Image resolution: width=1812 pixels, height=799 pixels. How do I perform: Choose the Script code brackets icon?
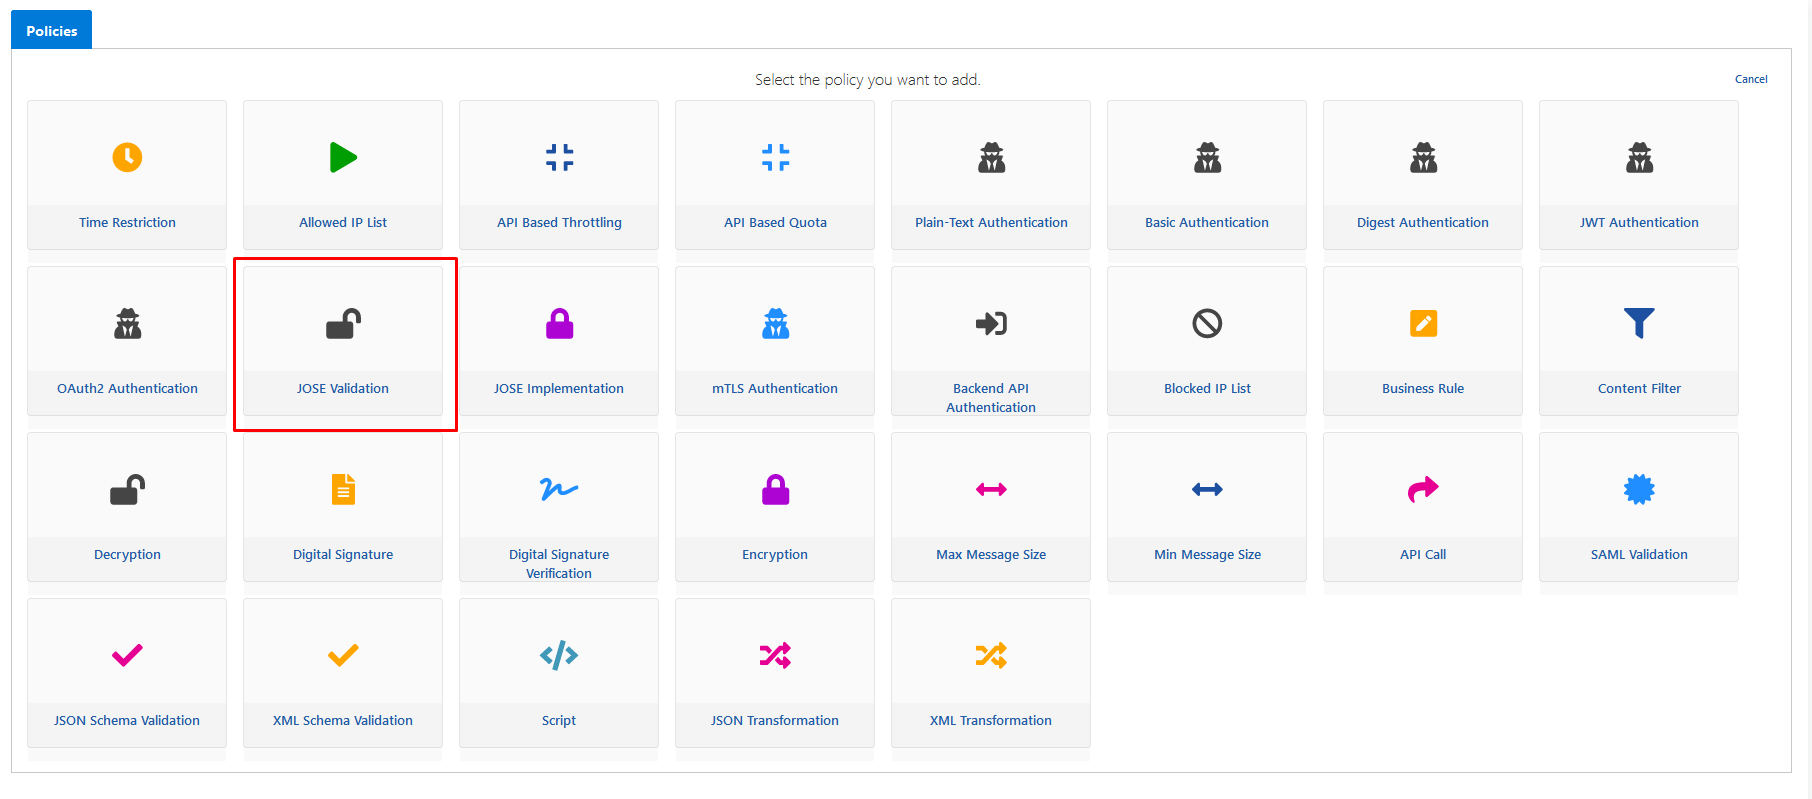(x=559, y=655)
